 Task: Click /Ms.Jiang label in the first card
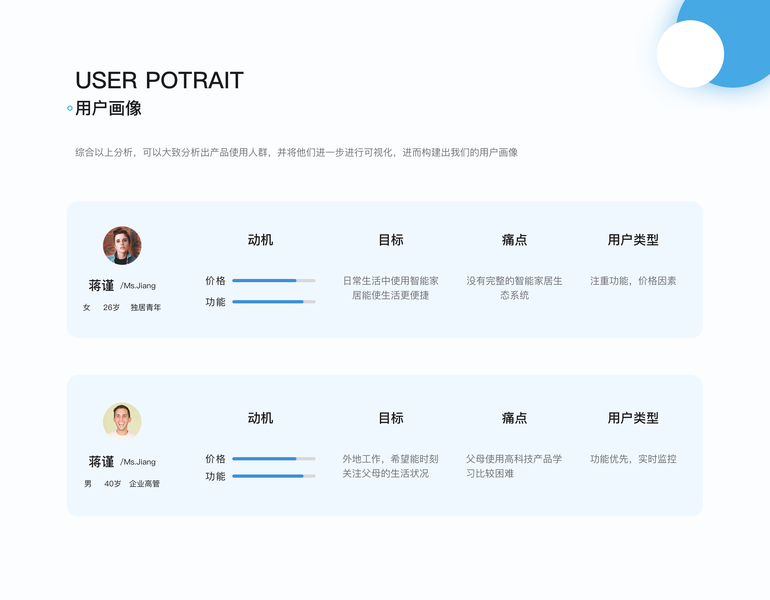point(138,286)
